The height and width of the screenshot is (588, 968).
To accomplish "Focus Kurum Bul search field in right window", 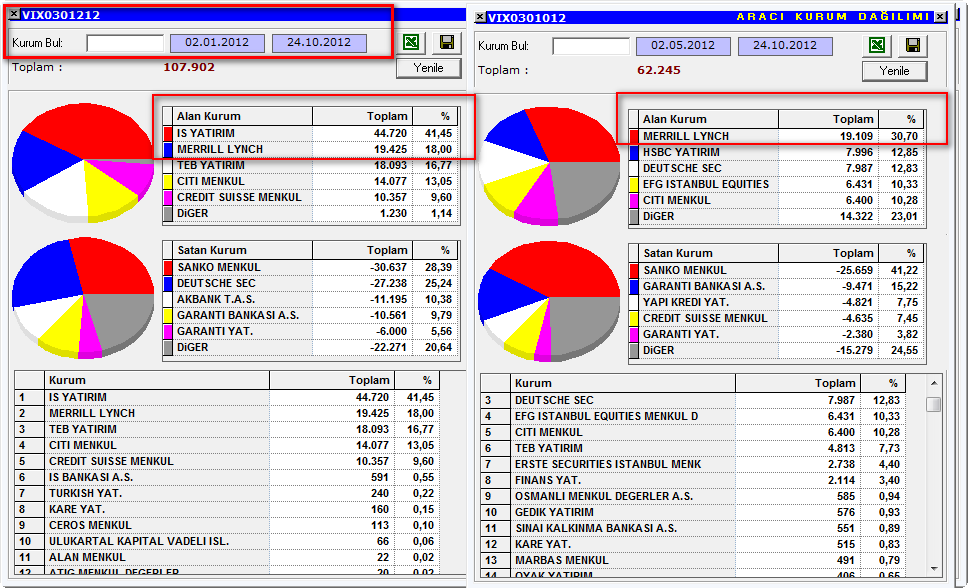I will (591, 46).
